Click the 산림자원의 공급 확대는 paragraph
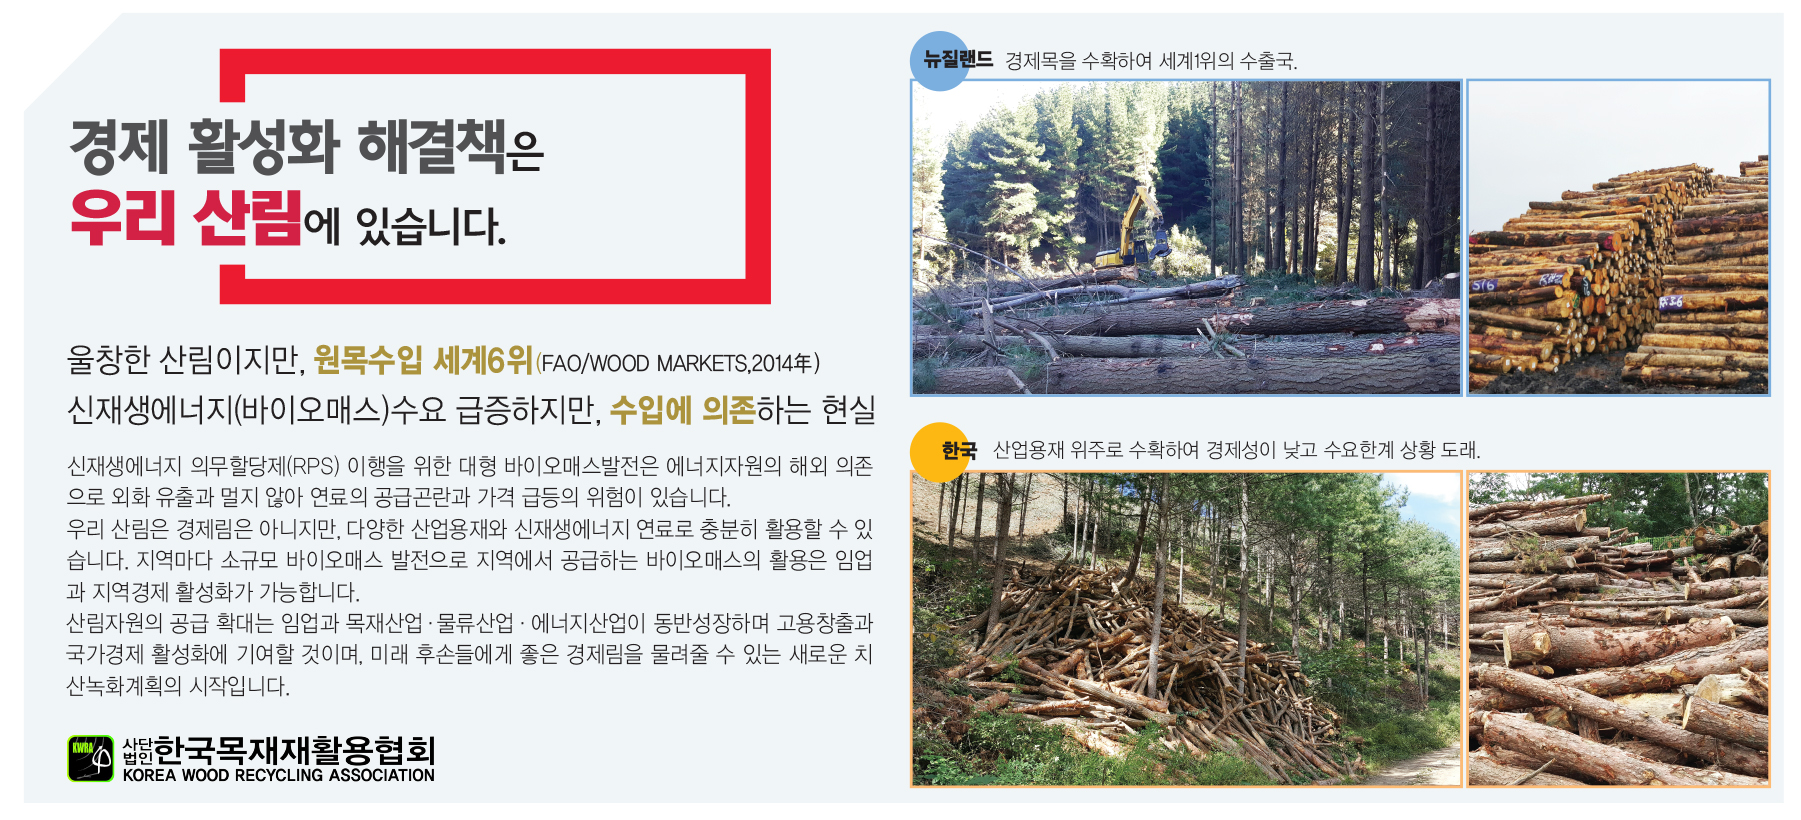1801x820 pixels. [x=470, y=654]
